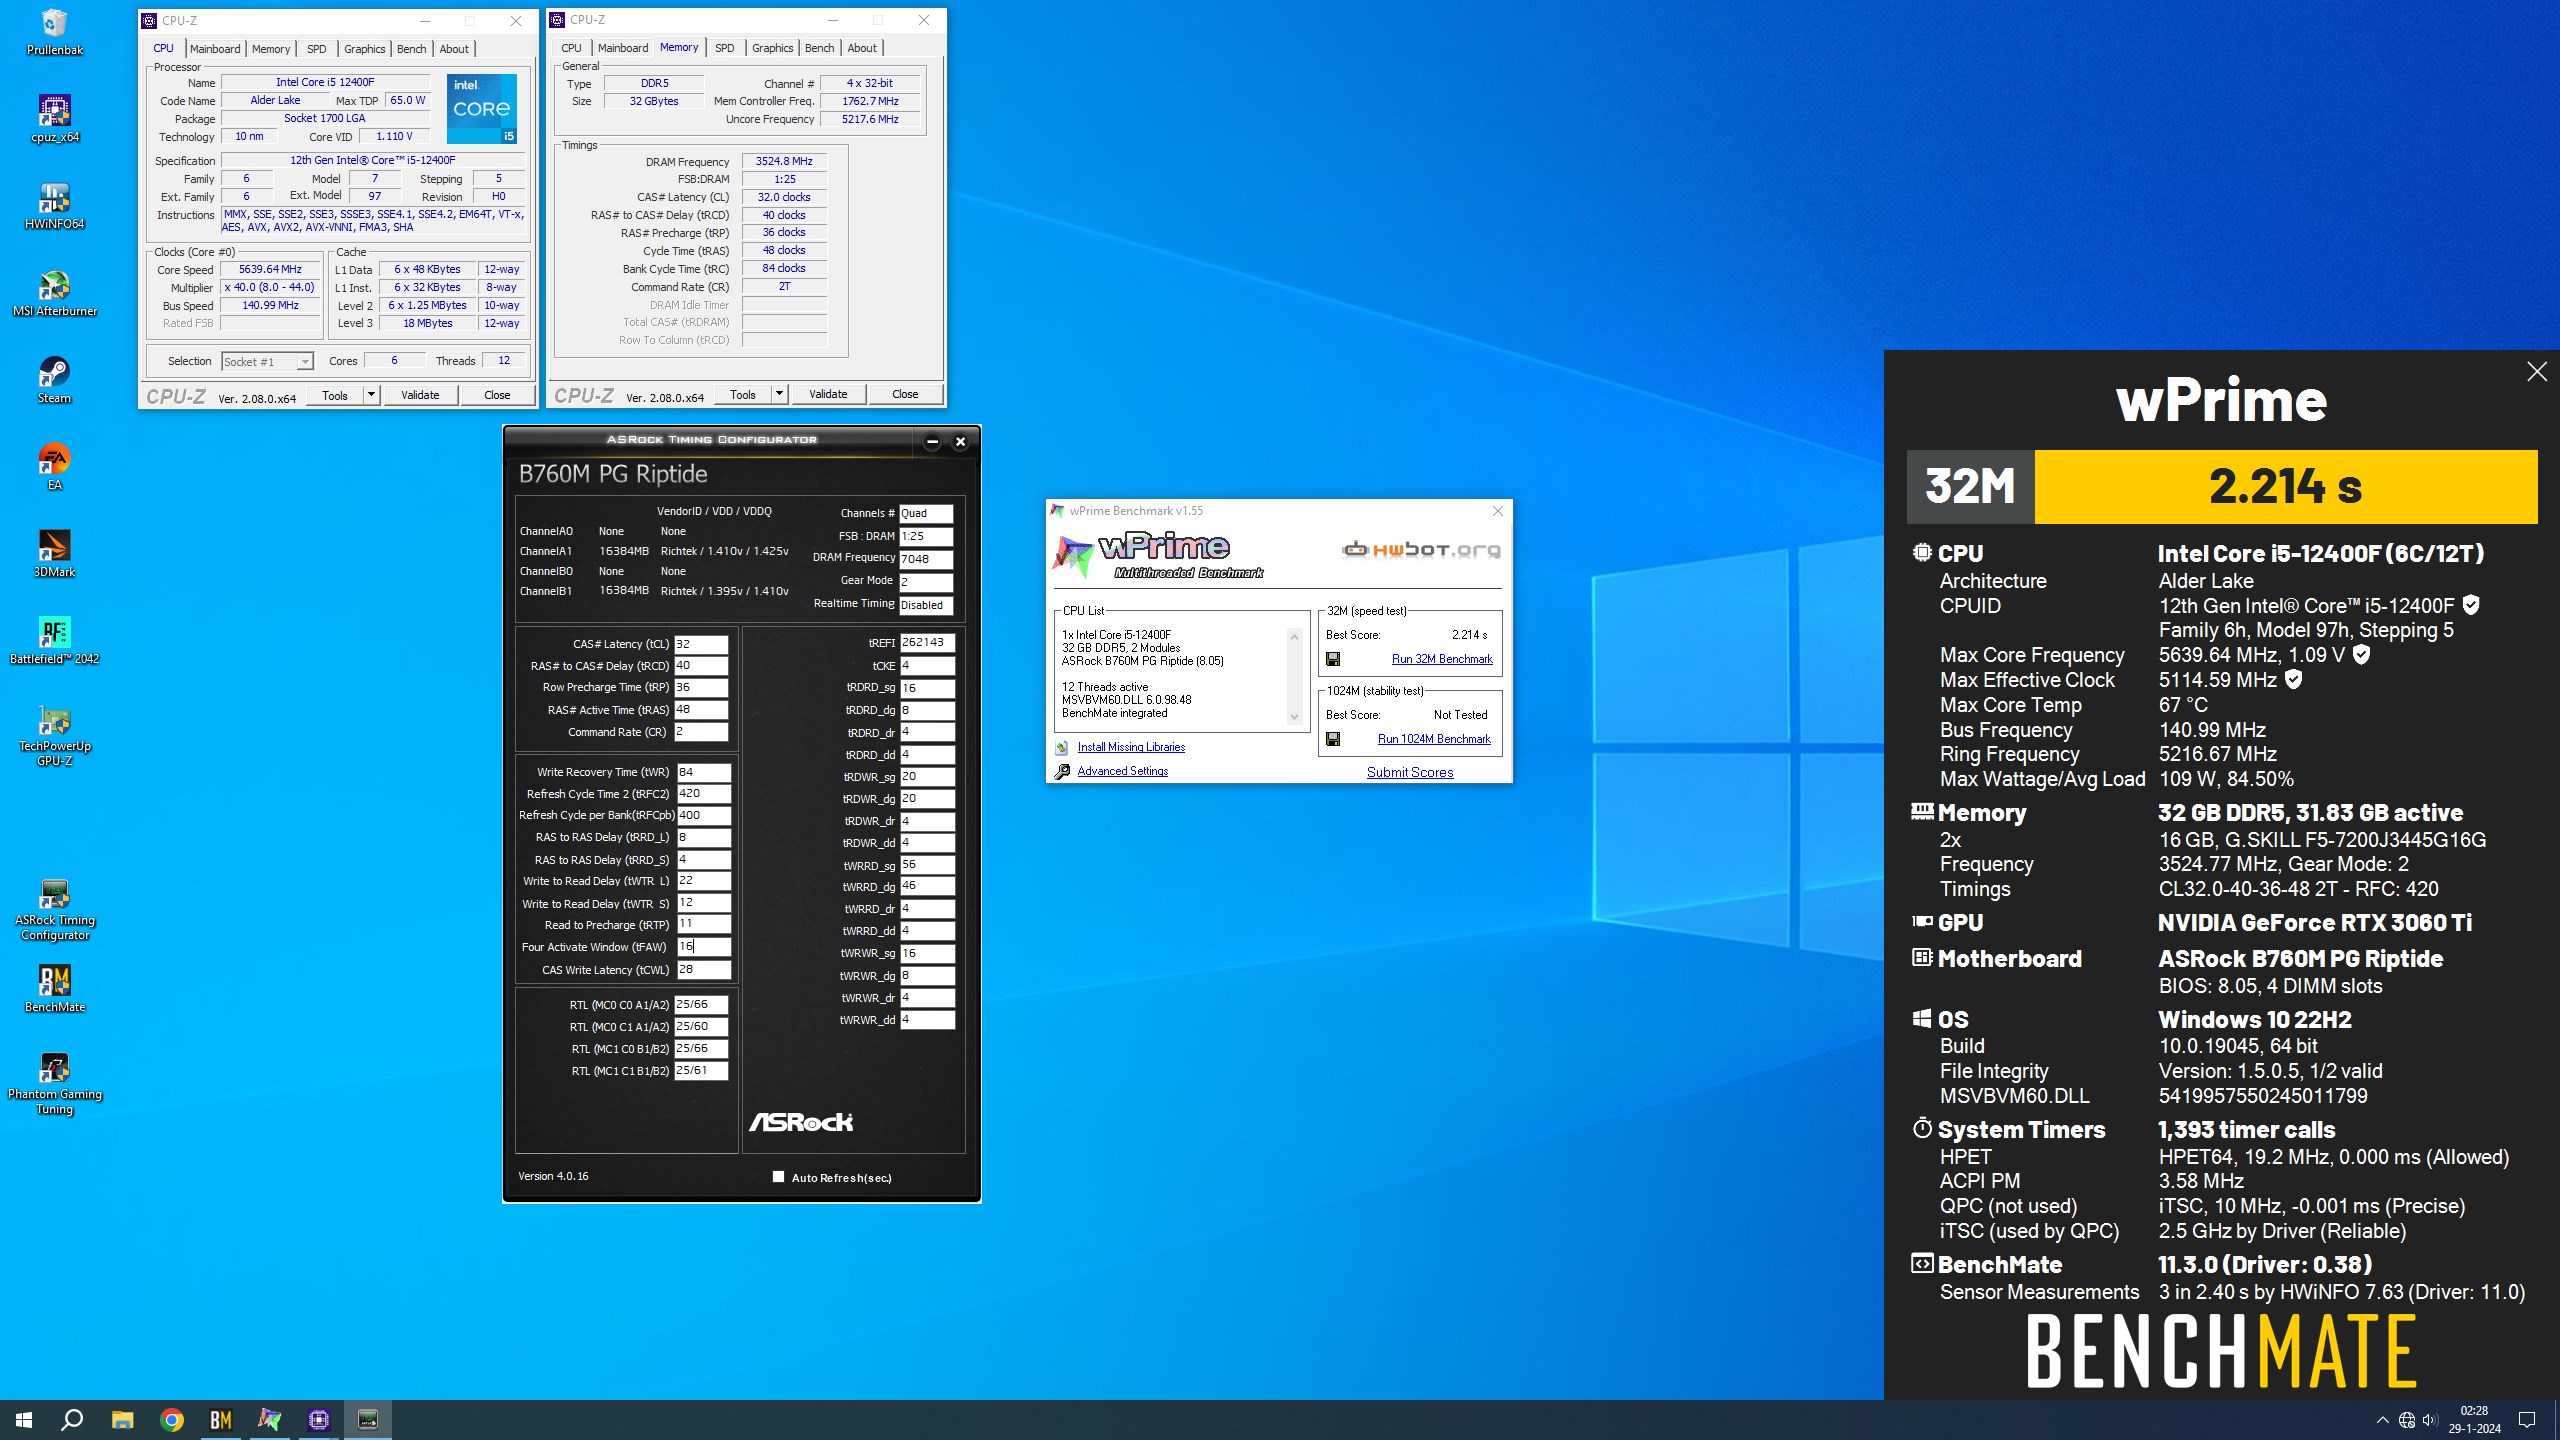Click Validate in the left CPU-Z window

click(420, 395)
